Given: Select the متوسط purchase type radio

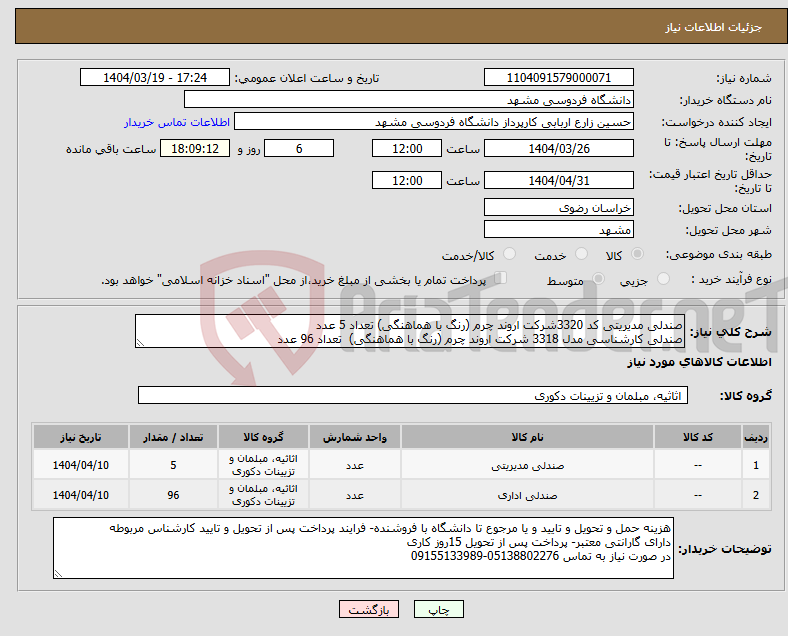Looking at the screenshot, I should tap(598, 279).
